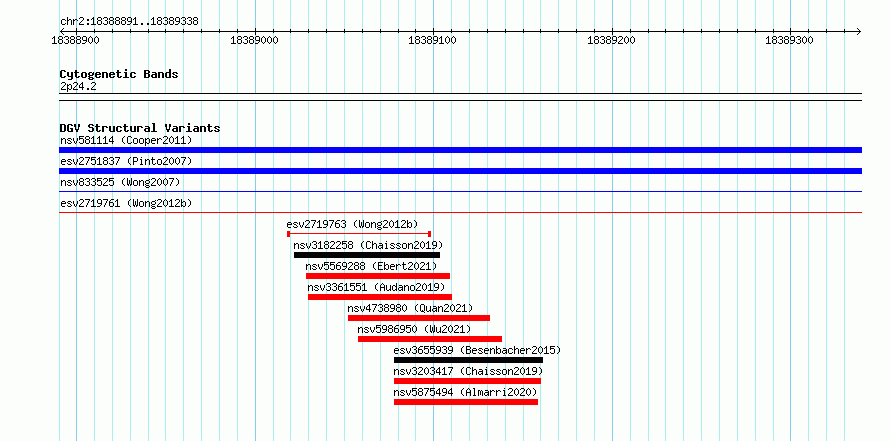Screen dimensions: 890x441
Task: Click the right arrowhead of the ruler
Action: click(858, 31)
